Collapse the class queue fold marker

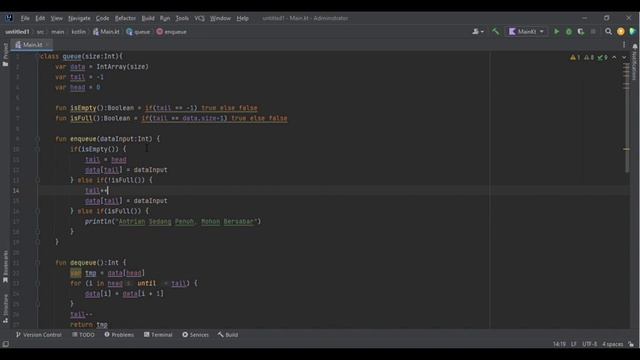[38, 56]
